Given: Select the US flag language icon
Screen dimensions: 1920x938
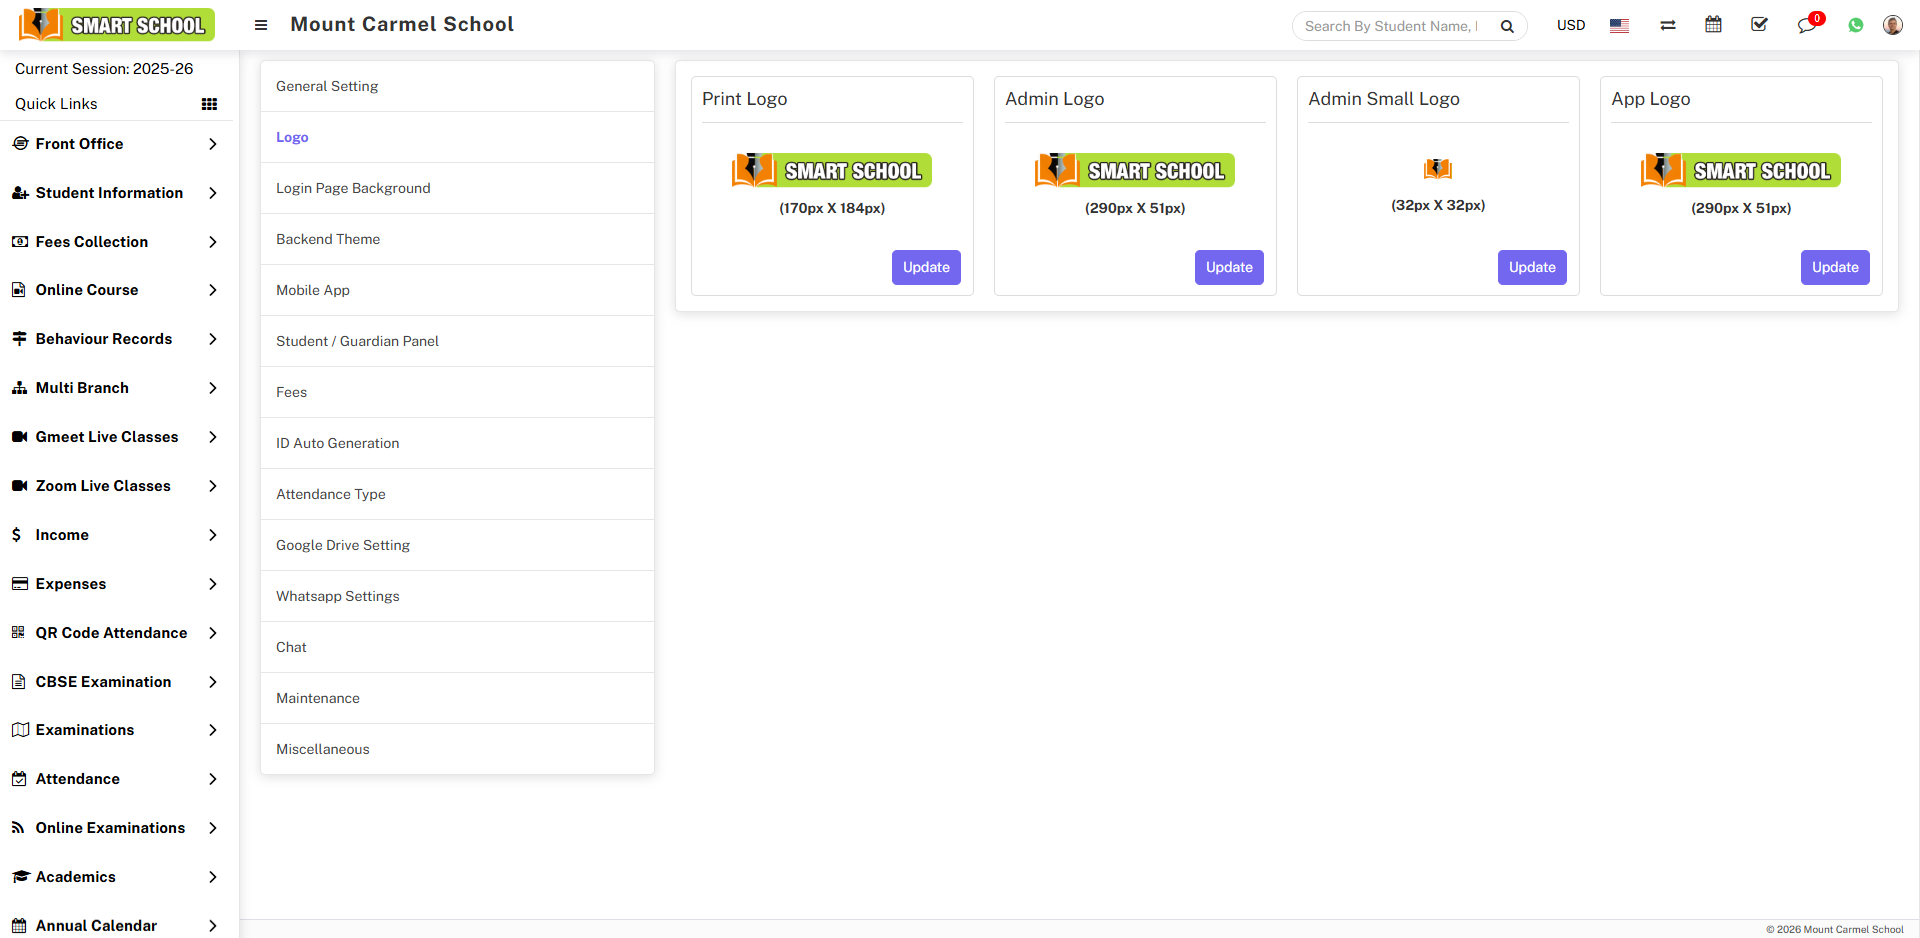Looking at the screenshot, I should [x=1619, y=25].
